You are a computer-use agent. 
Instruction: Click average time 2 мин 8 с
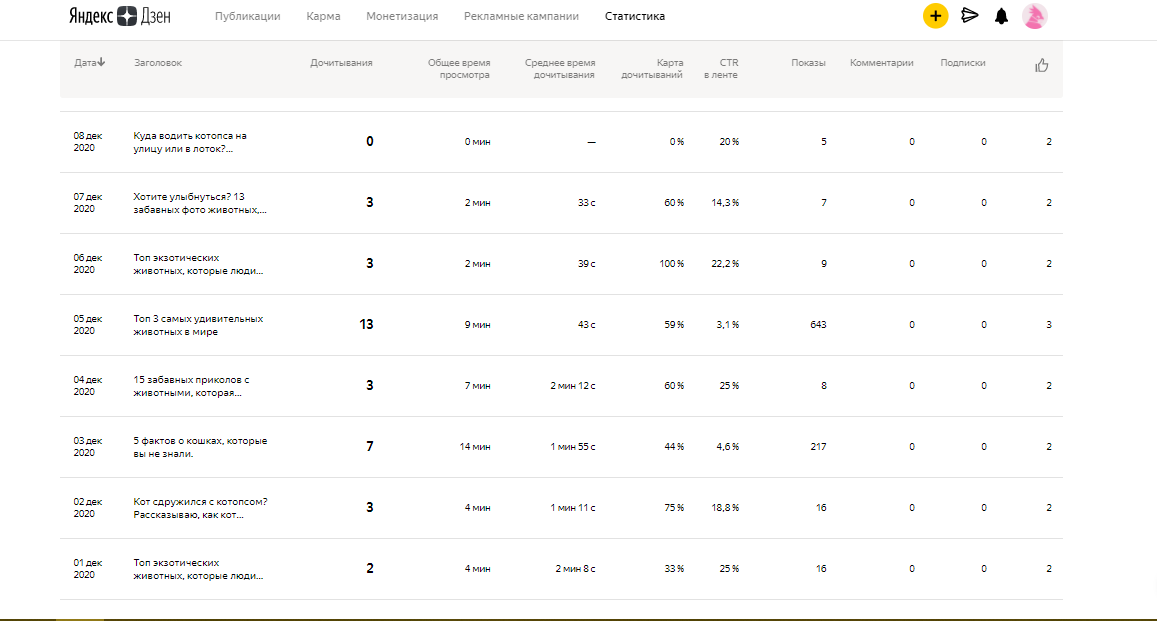click(x=575, y=569)
